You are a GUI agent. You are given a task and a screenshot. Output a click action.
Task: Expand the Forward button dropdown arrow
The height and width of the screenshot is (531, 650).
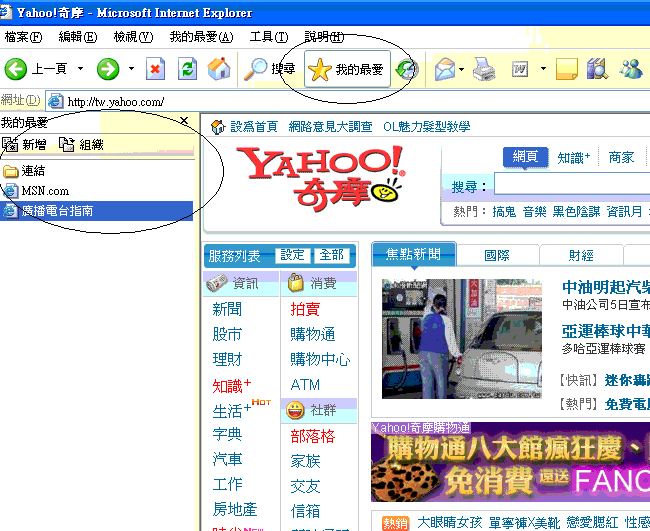pos(131,69)
